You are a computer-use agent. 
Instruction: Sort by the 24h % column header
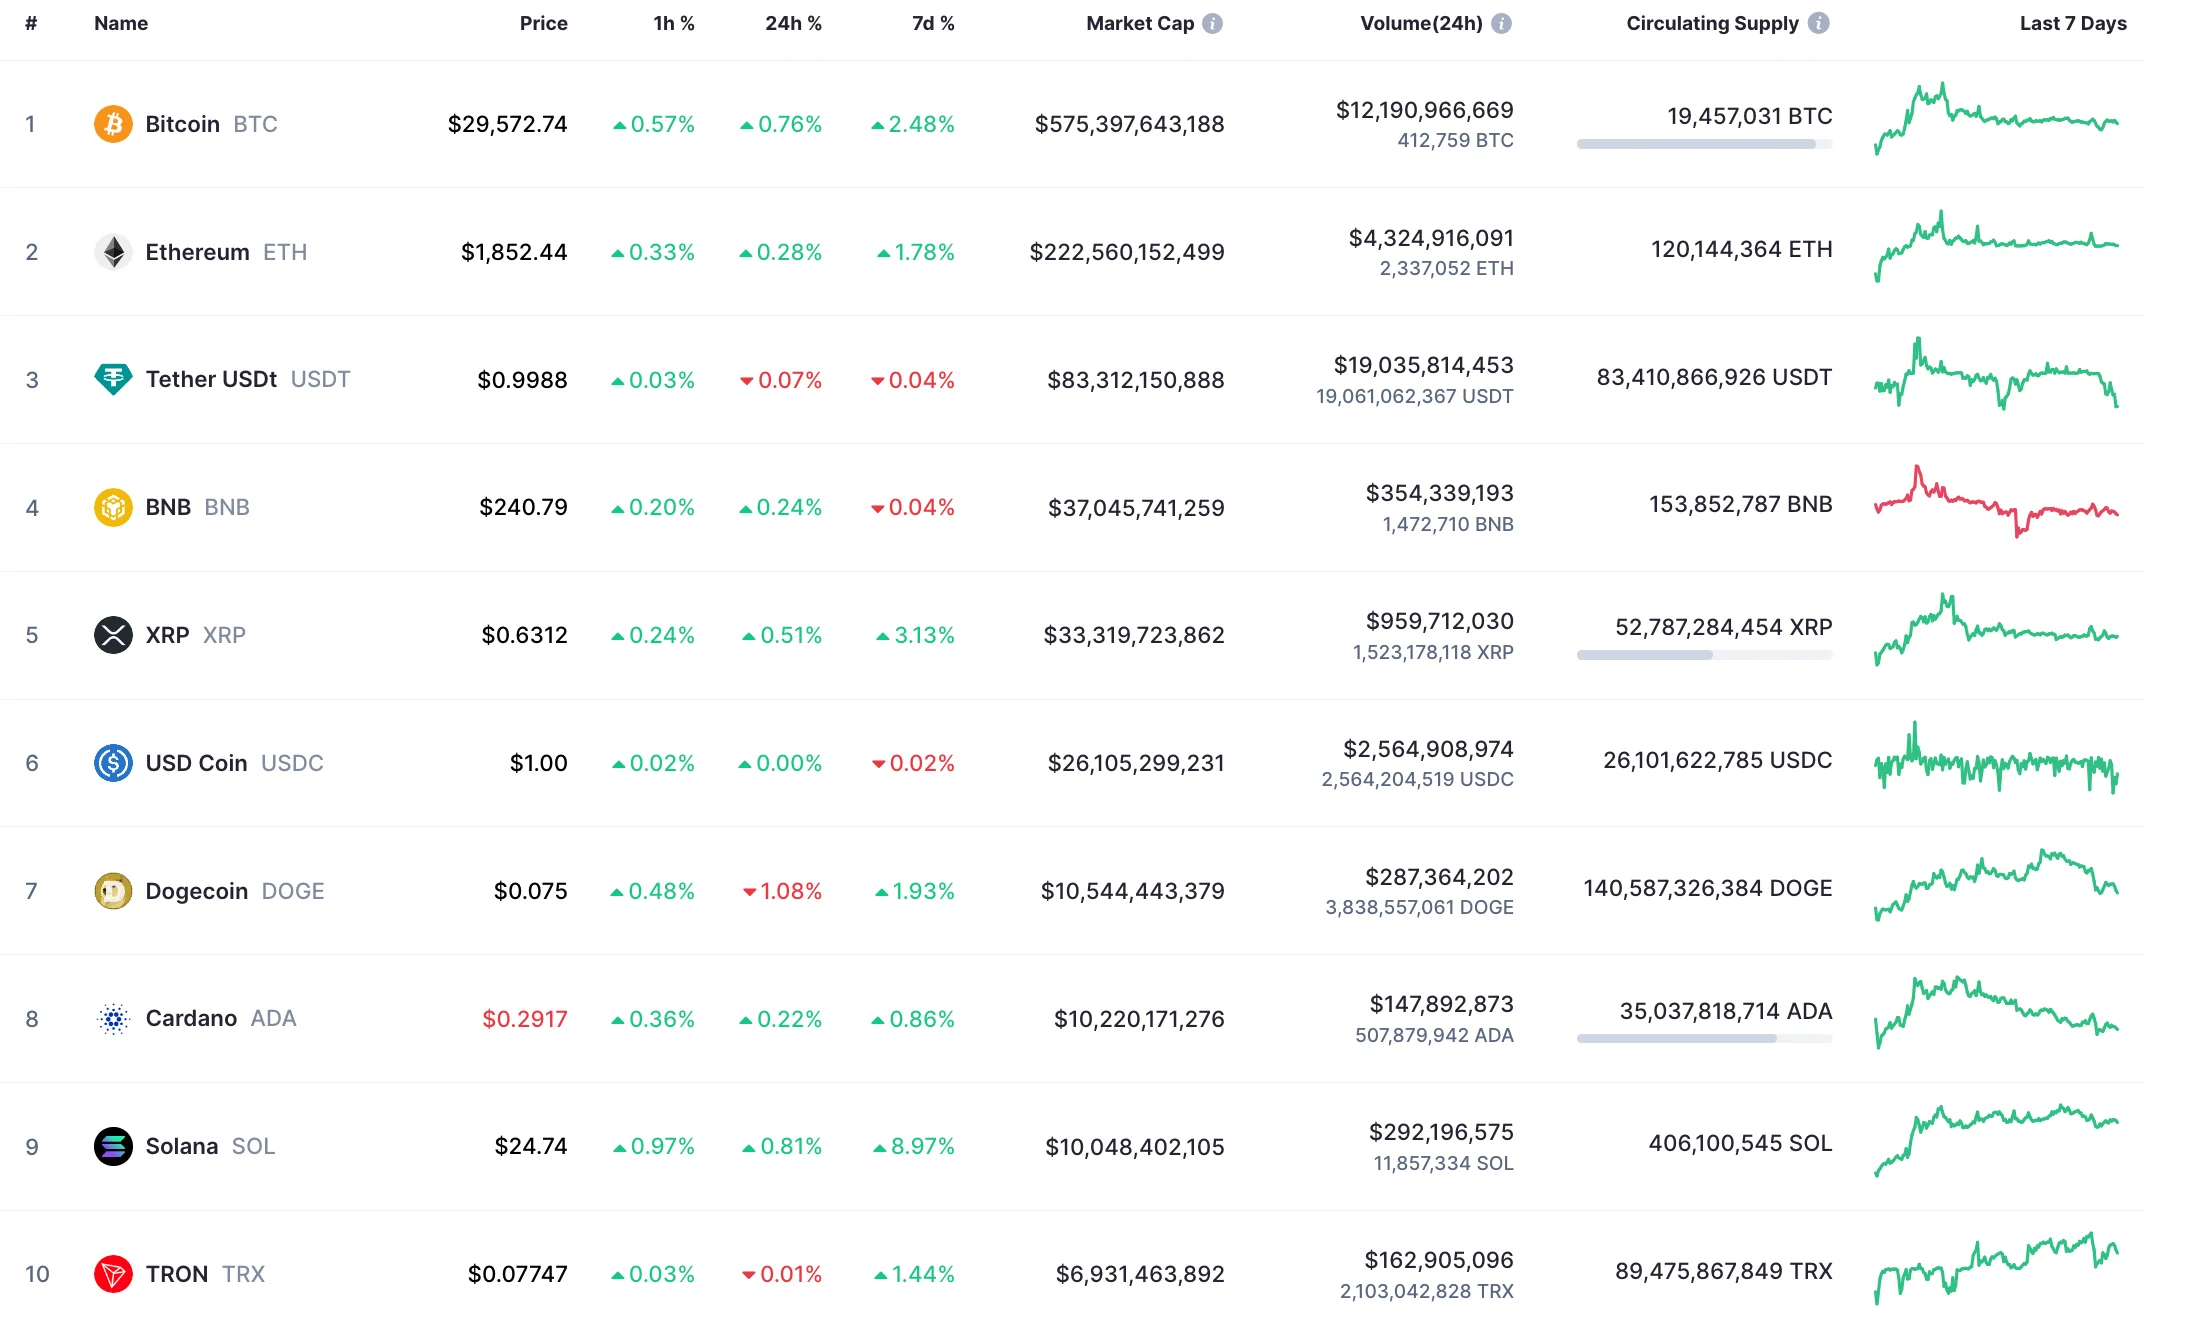(x=793, y=23)
